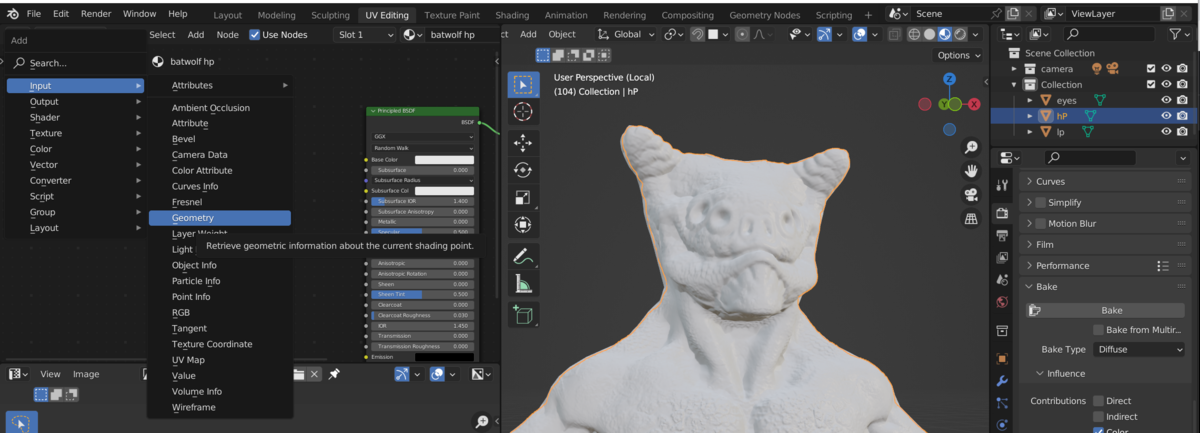Enable the Simplify checkbox
The height and width of the screenshot is (433, 1200).
1040,202
